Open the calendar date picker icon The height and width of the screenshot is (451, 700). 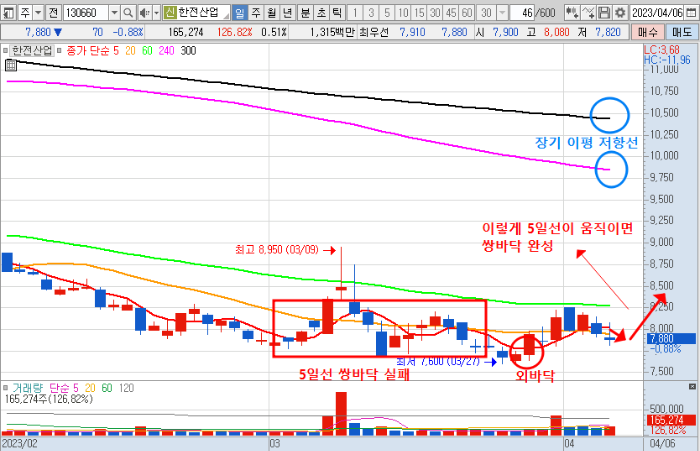click(692, 13)
